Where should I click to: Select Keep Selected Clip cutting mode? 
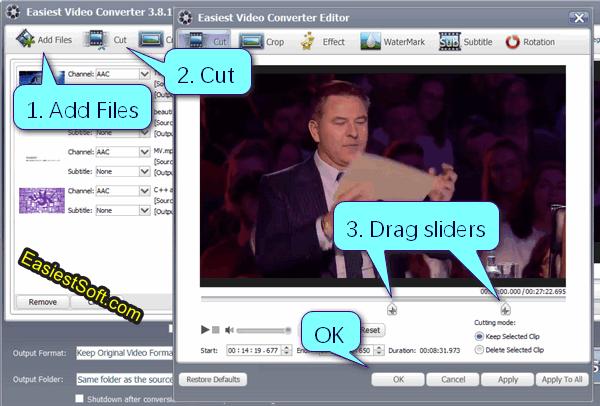479,336
